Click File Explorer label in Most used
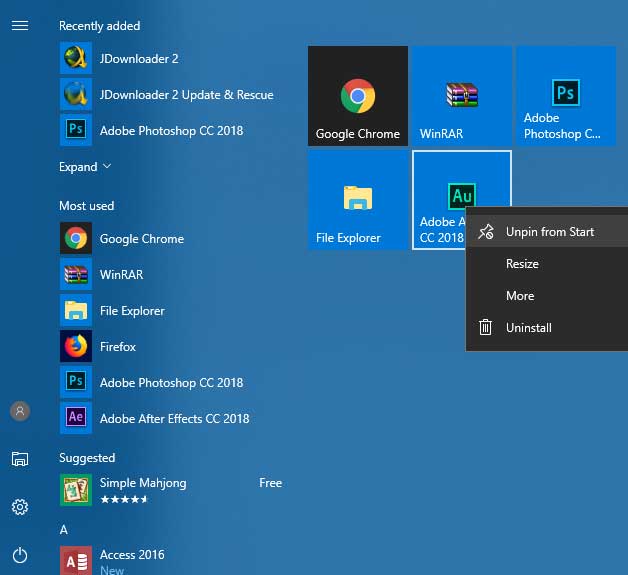This screenshot has width=628, height=575. pyautogui.click(x=132, y=311)
